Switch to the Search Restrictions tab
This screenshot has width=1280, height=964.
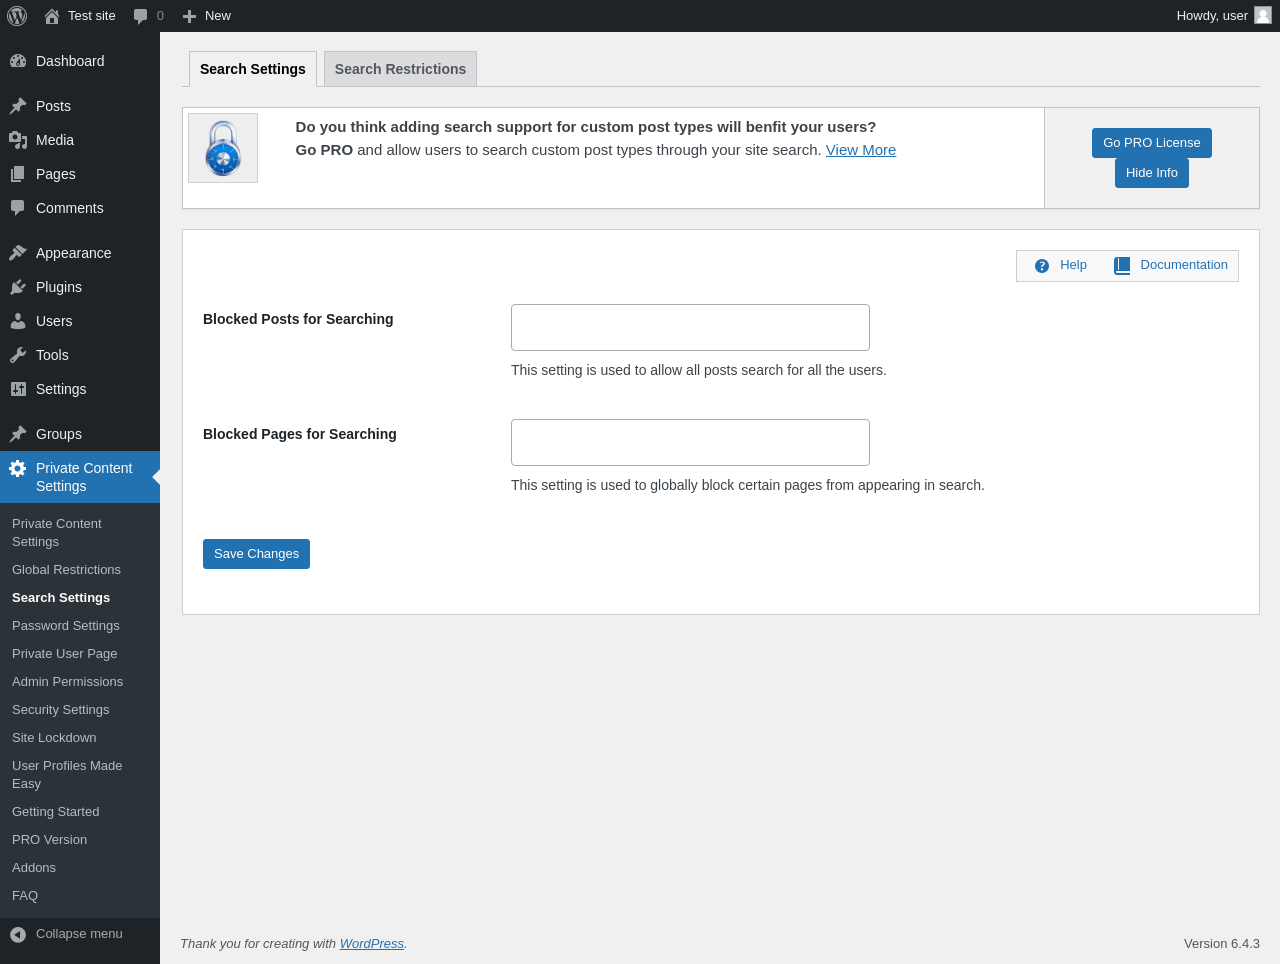(x=400, y=69)
